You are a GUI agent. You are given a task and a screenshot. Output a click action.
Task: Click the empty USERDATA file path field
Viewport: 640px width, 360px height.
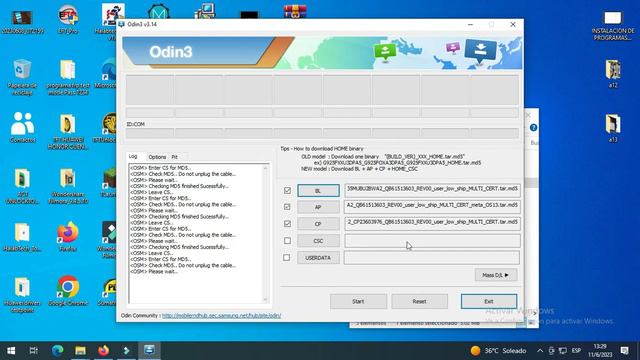click(x=432, y=258)
